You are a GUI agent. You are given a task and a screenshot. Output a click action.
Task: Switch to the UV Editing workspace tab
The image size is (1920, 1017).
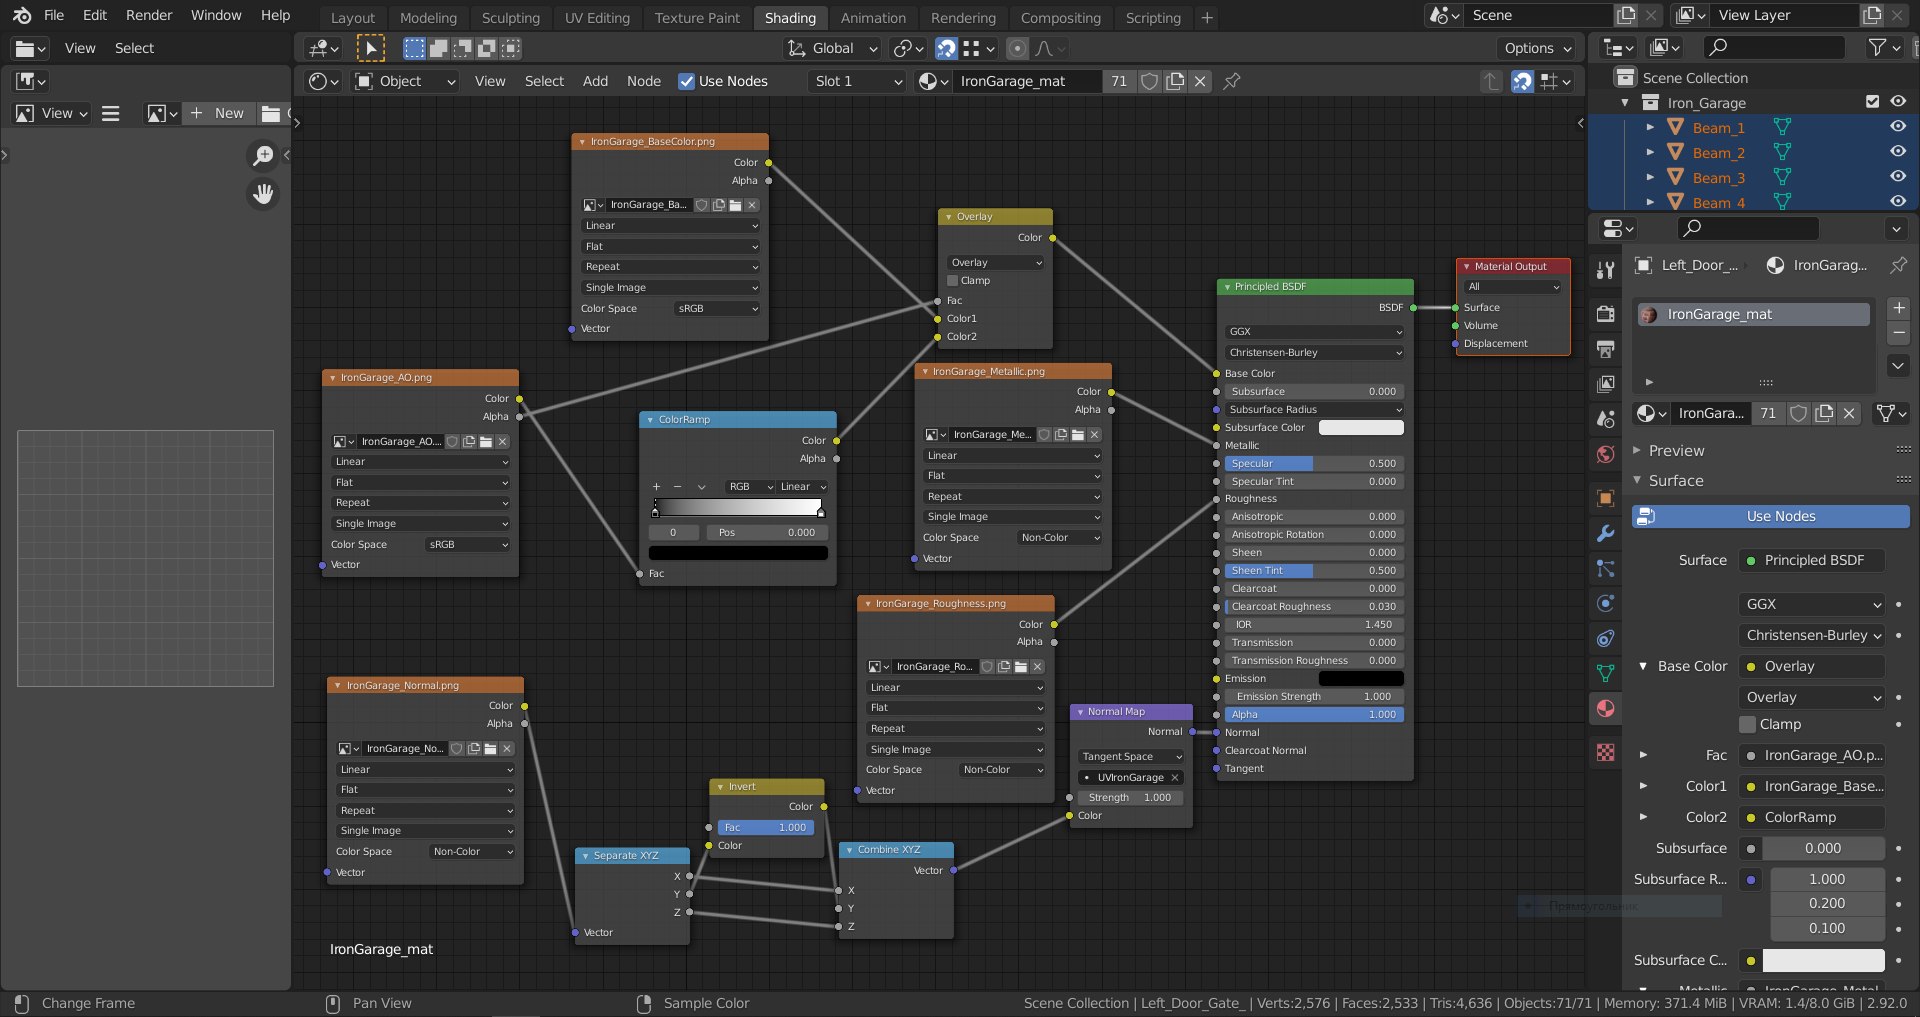(x=597, y=18)
